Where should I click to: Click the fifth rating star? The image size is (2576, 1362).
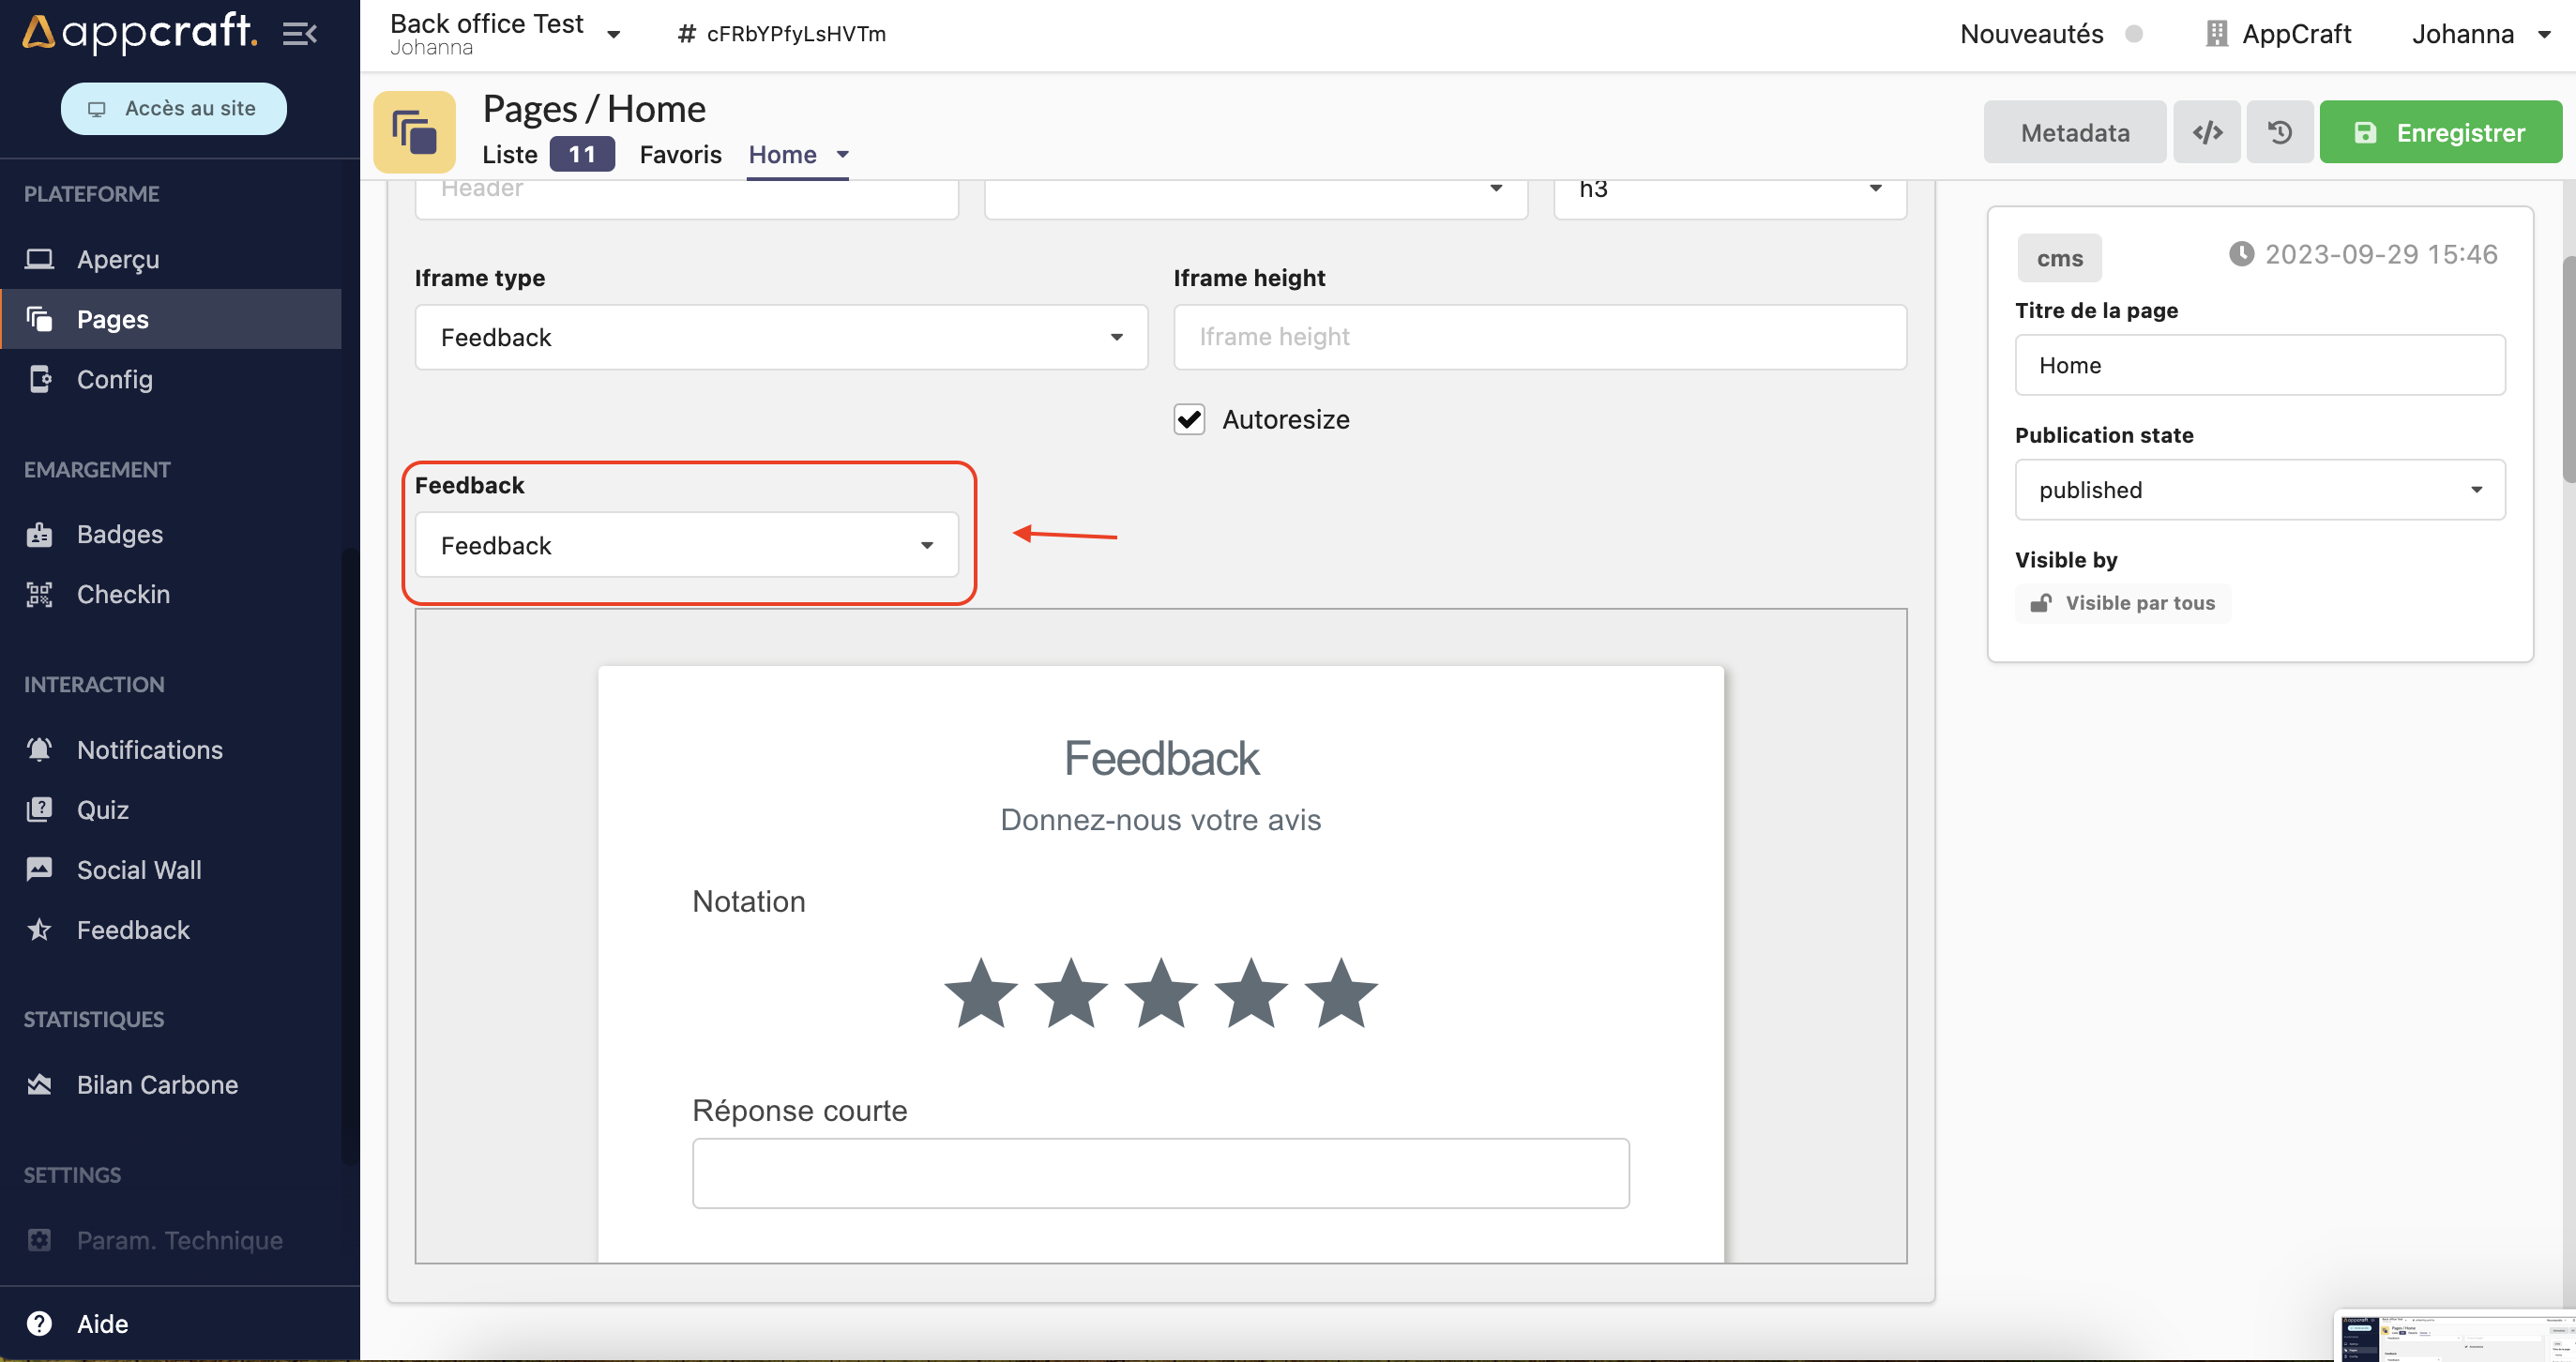click(1340, 993)
